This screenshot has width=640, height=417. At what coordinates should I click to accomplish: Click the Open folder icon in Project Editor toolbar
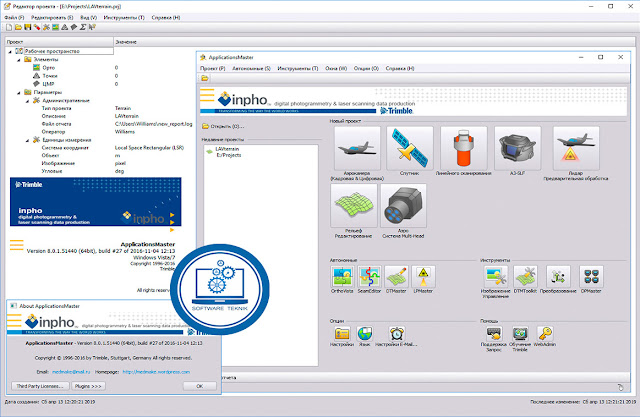[x=18, y=27]
